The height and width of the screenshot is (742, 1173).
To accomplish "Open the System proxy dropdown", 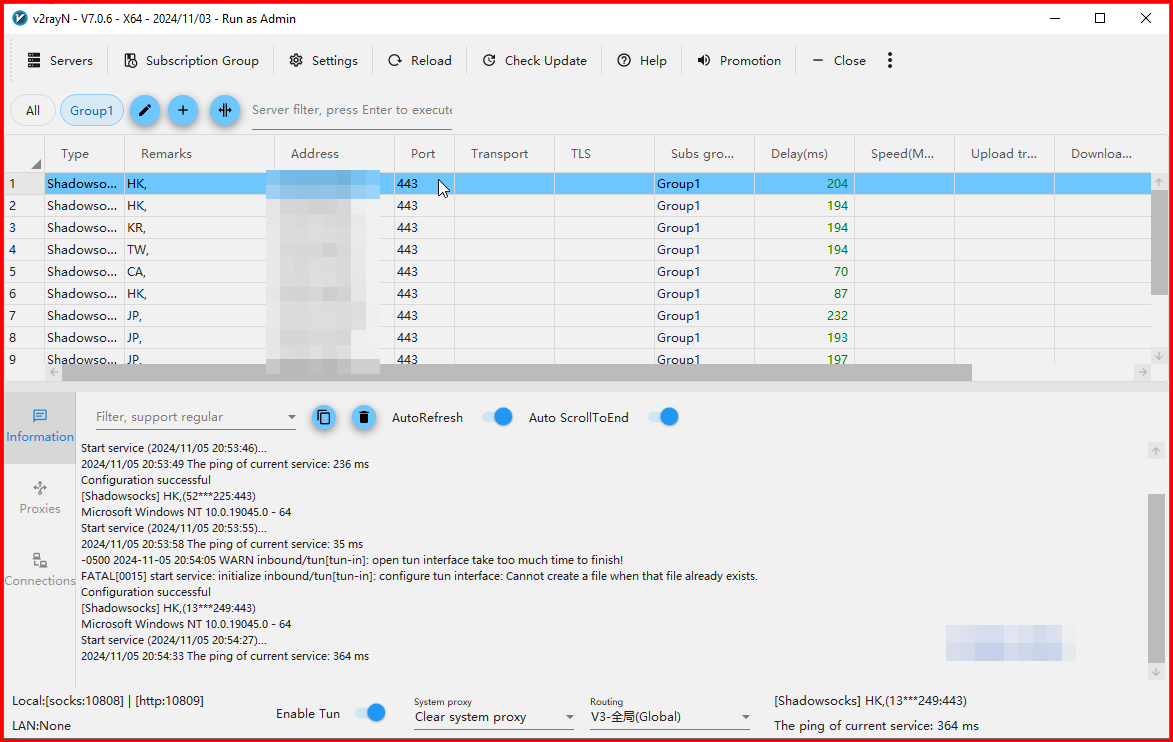I will [x=494, y=717].
